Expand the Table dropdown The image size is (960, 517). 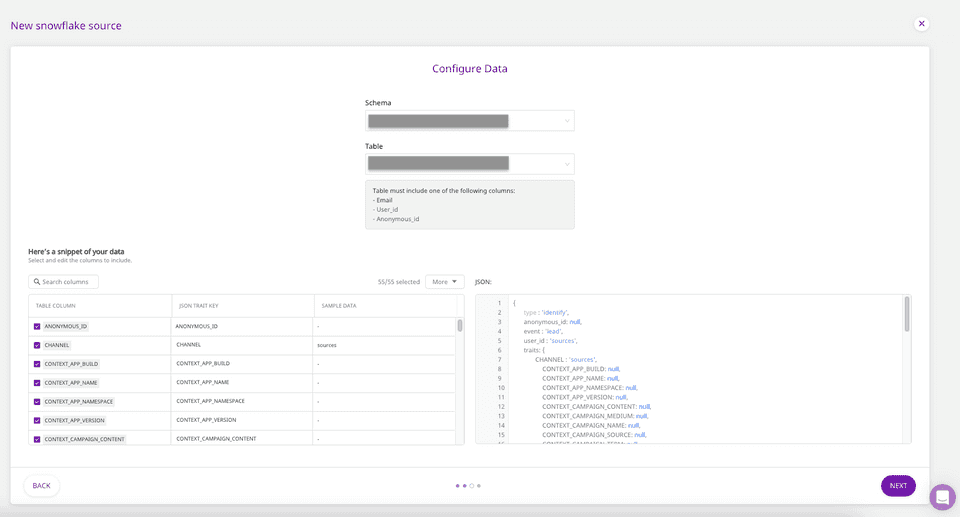(x=469, y=164)
